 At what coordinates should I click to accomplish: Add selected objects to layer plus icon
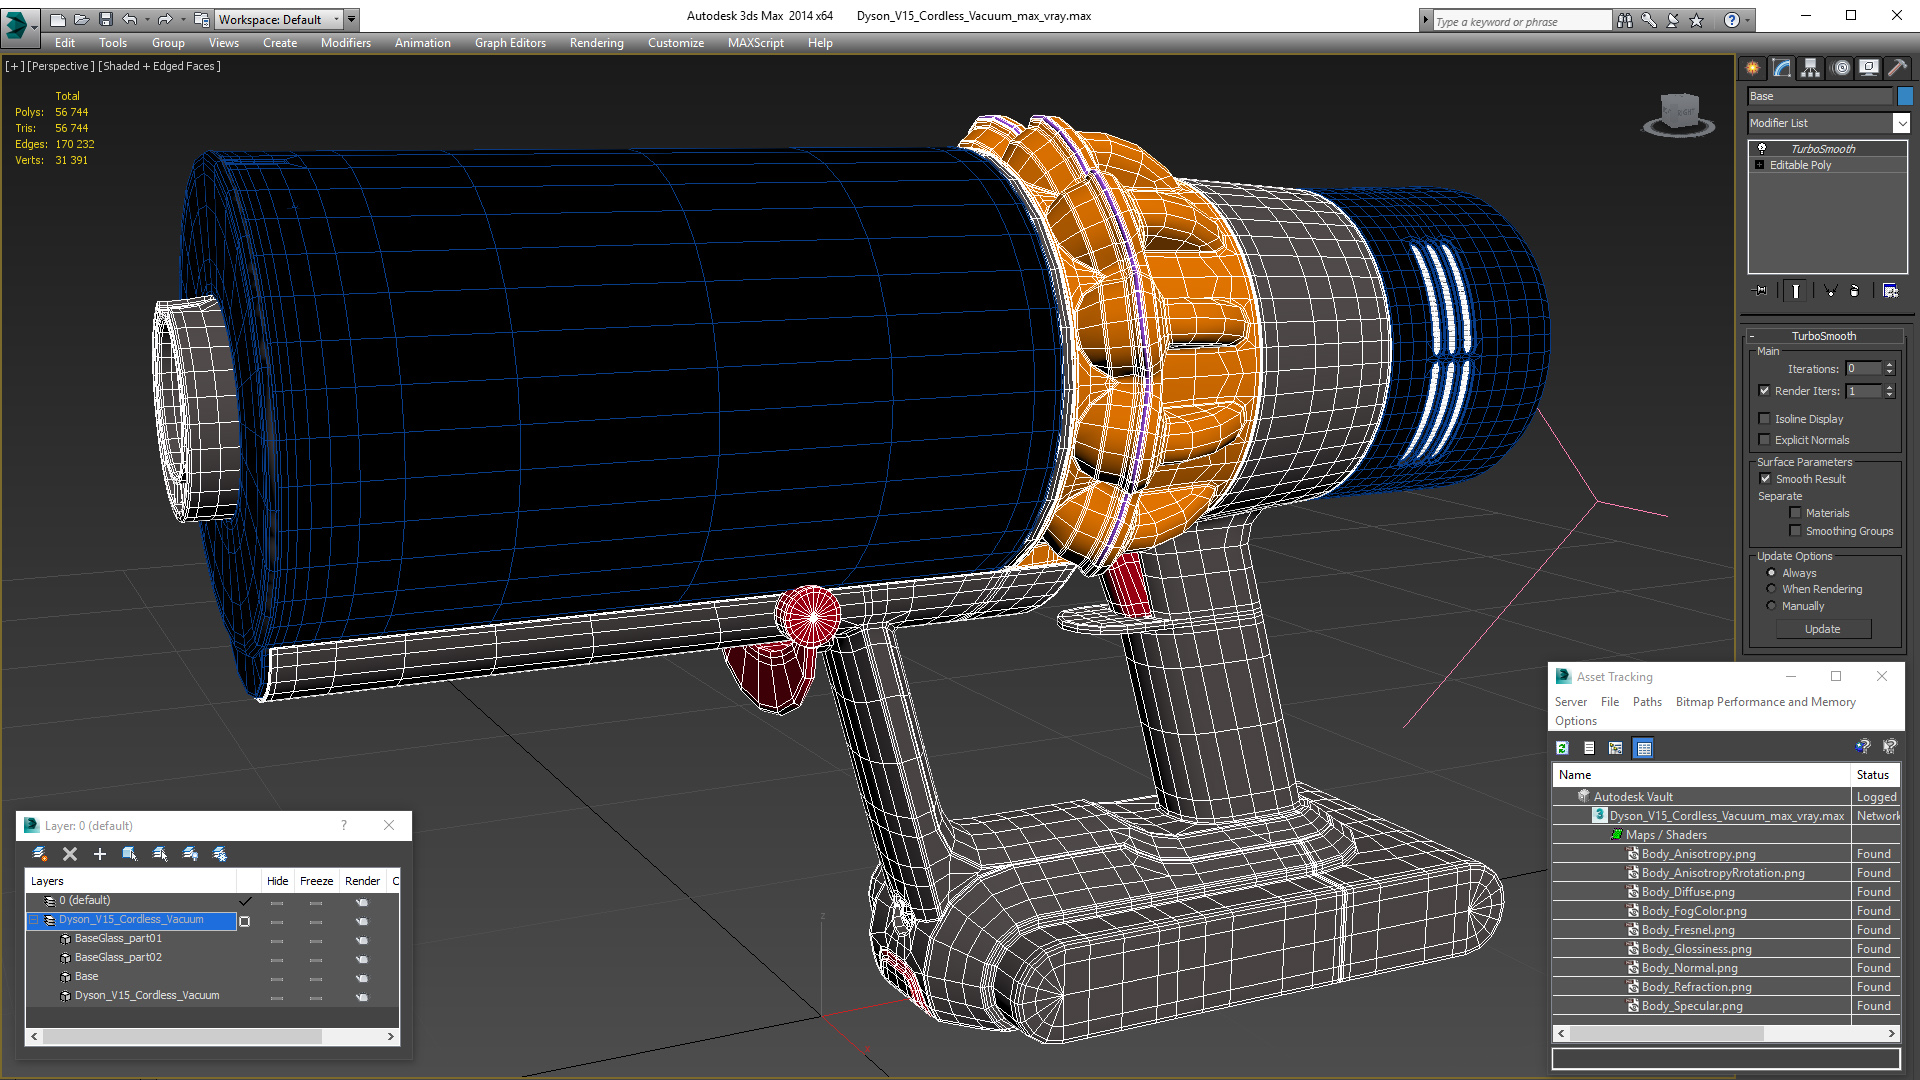click(100, 854)
